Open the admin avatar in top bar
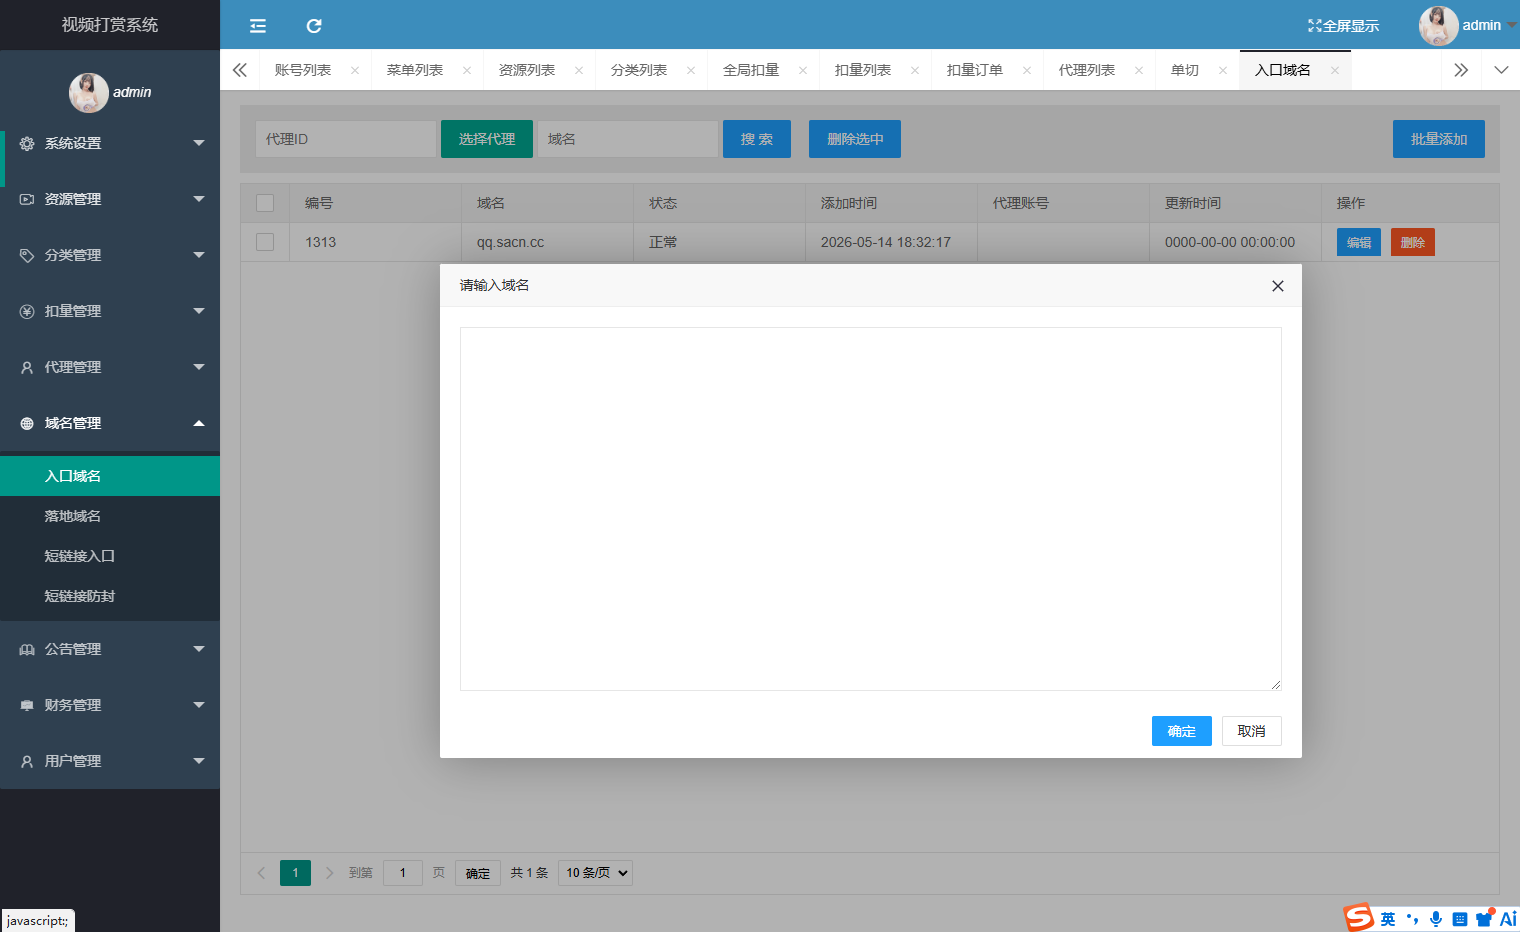 1438,26
